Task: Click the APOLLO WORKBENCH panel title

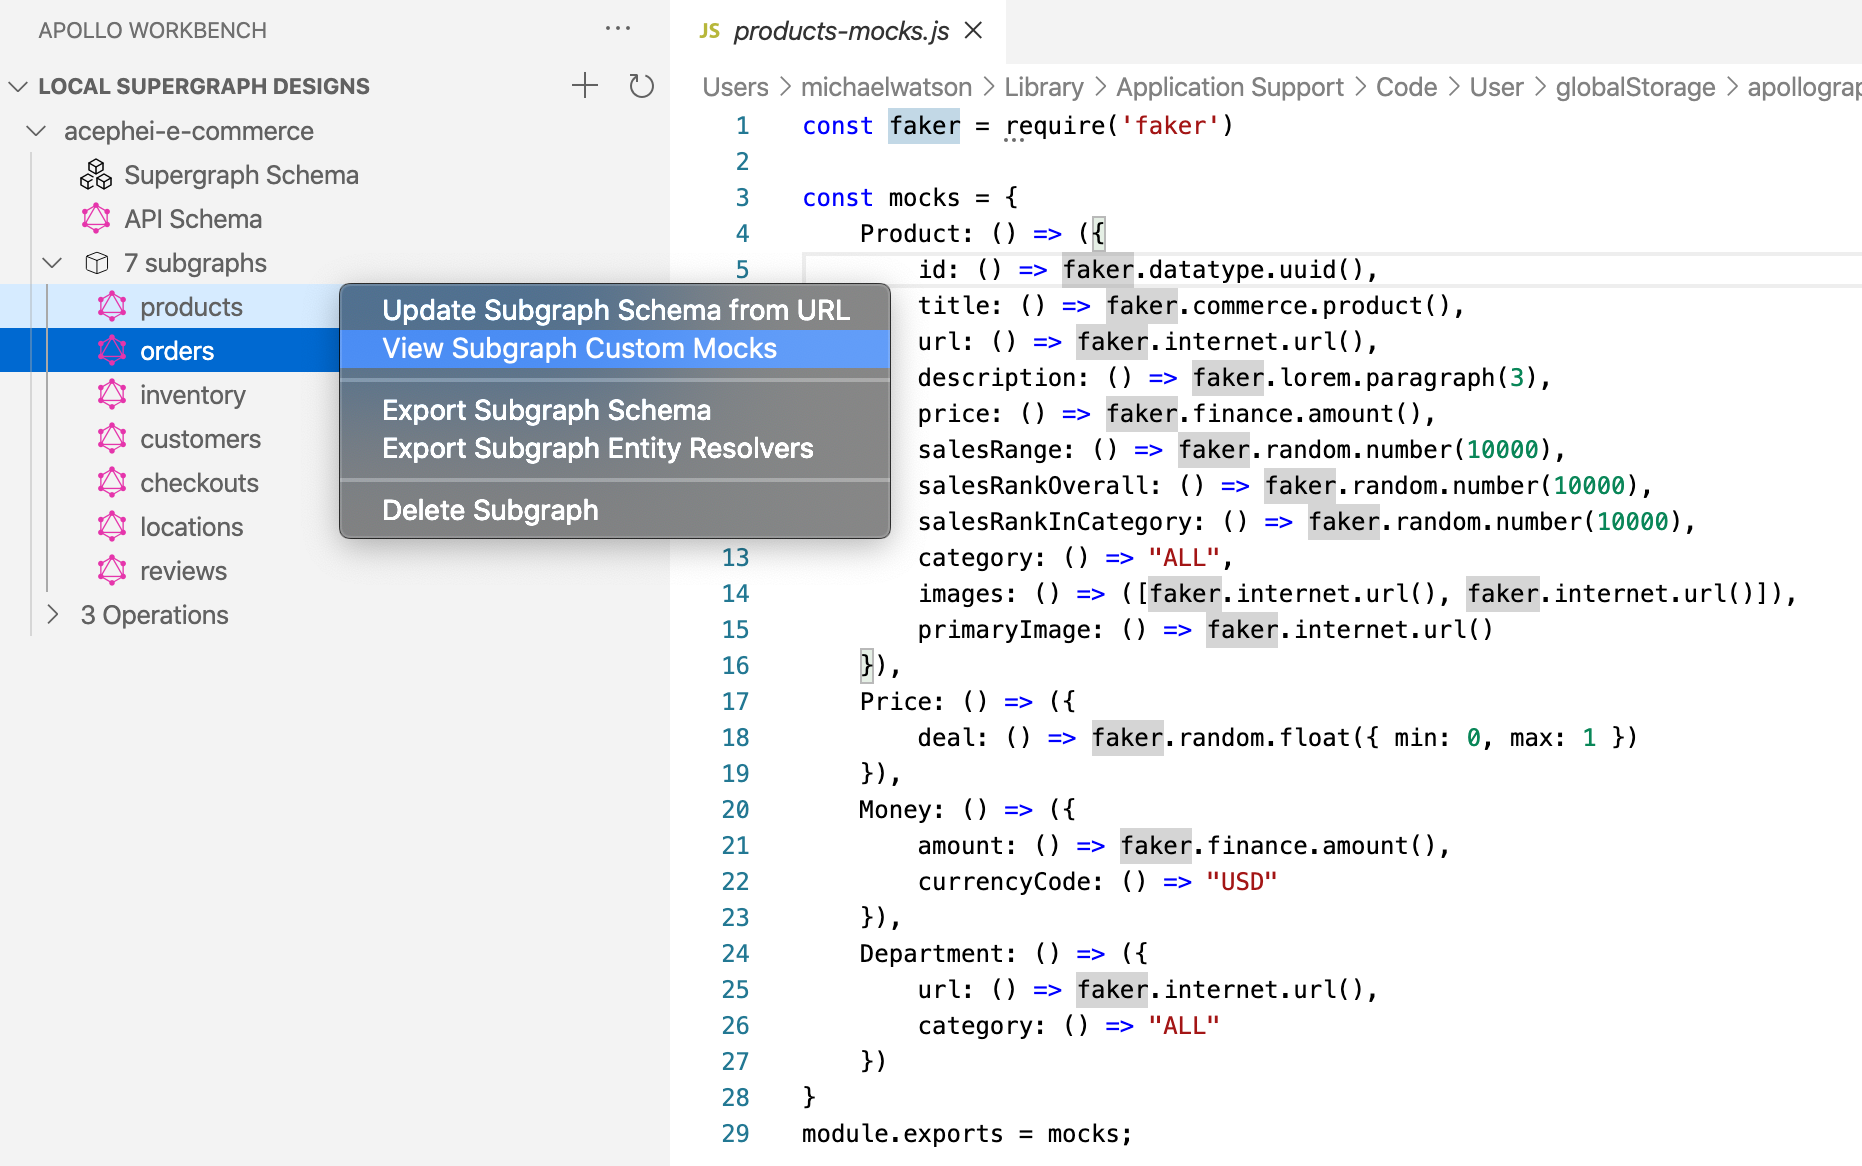Action: [152, 30]
